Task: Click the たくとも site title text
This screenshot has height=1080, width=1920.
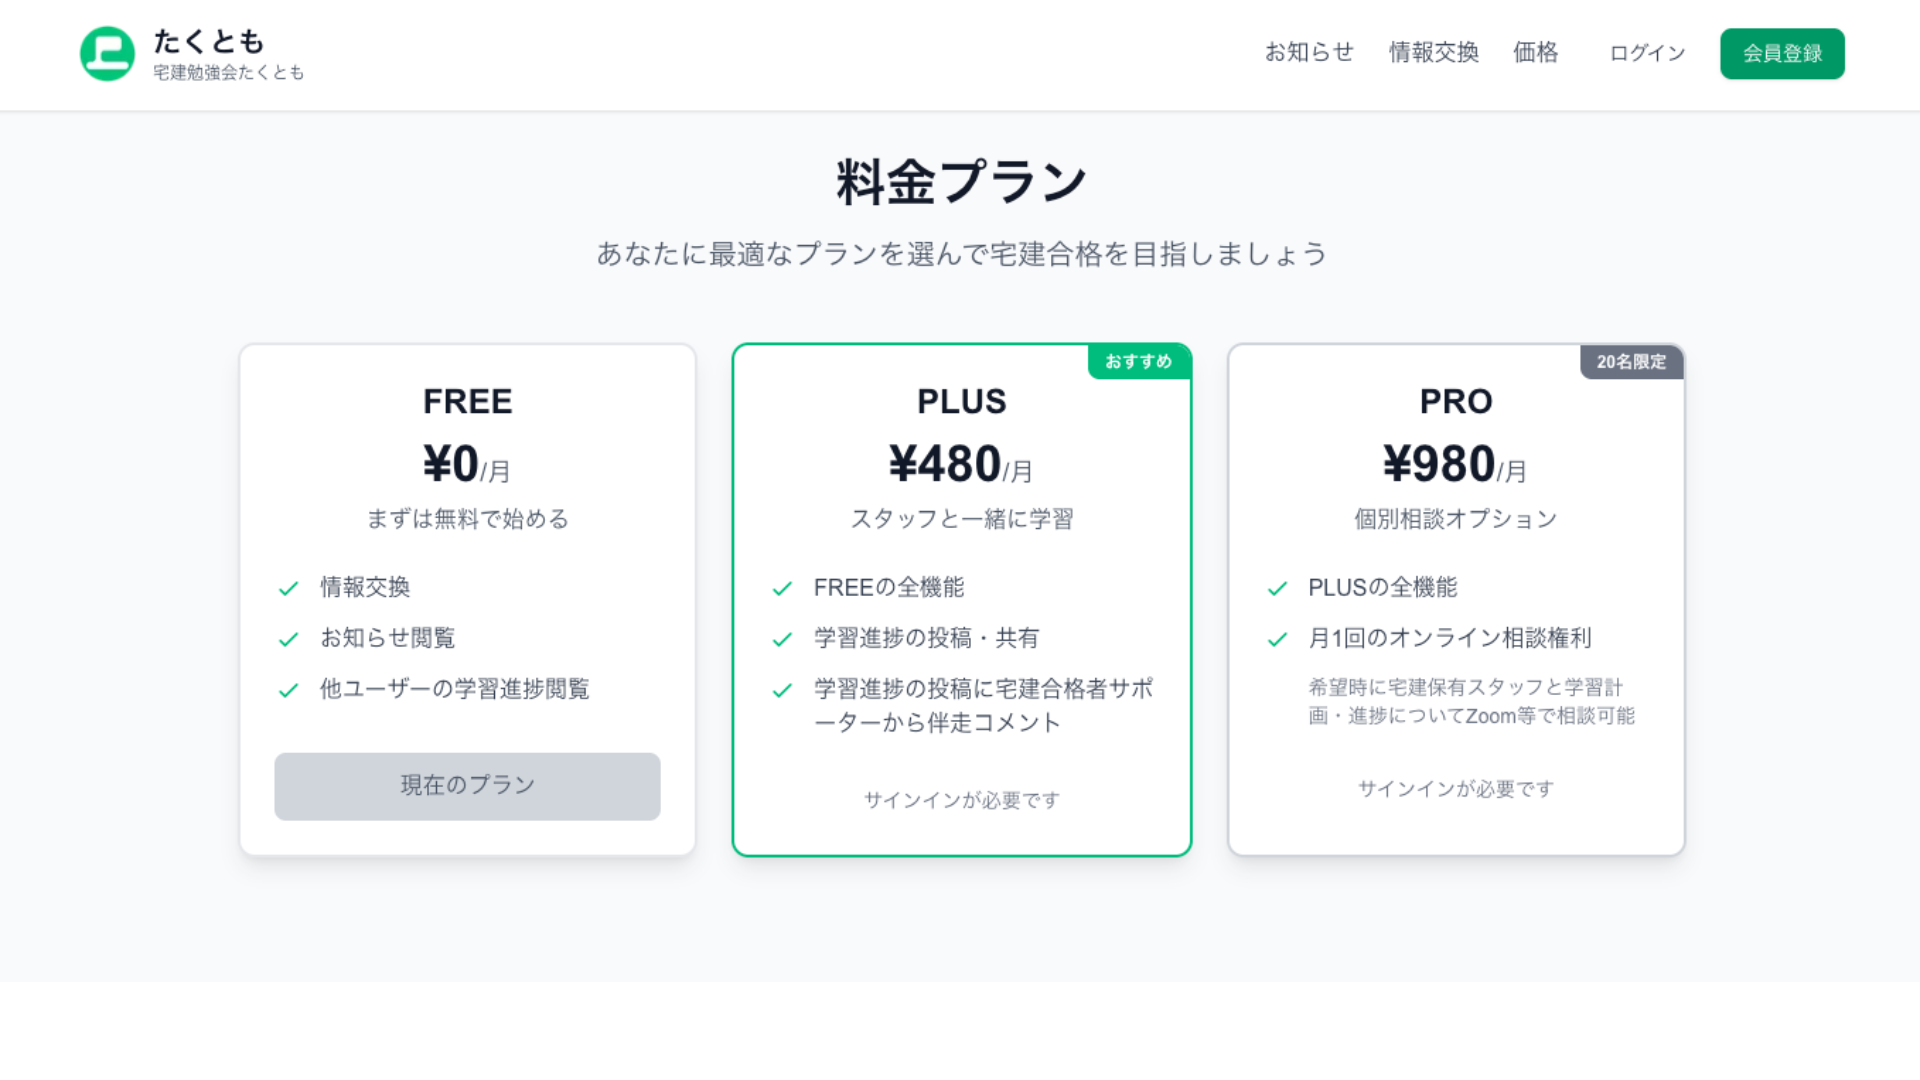Action: pos(209,42)
